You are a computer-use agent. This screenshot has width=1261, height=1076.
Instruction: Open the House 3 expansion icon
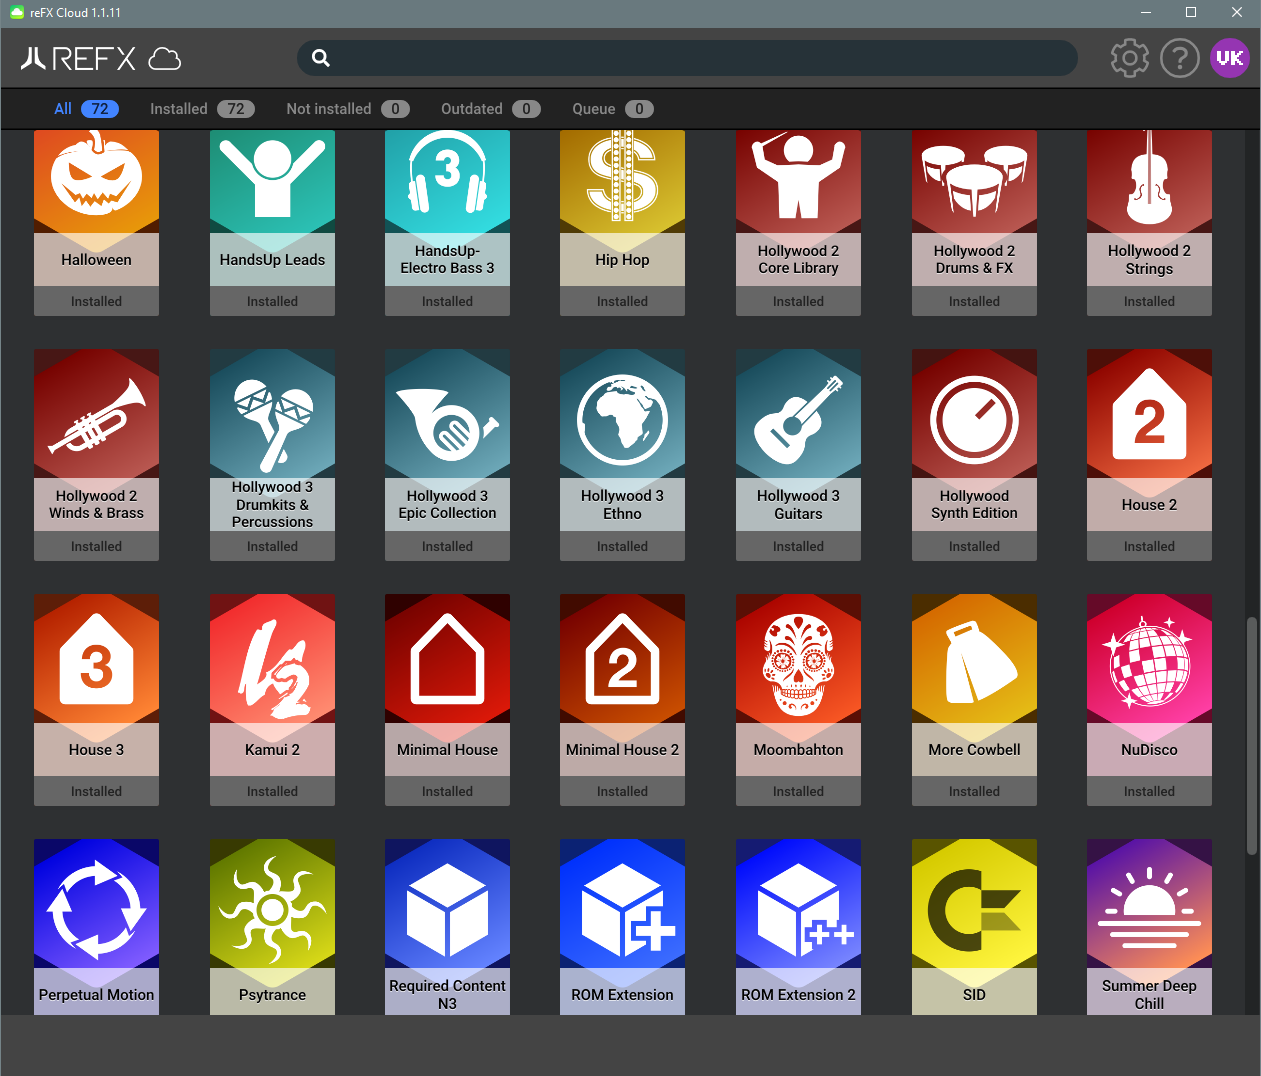click(96, 659)
